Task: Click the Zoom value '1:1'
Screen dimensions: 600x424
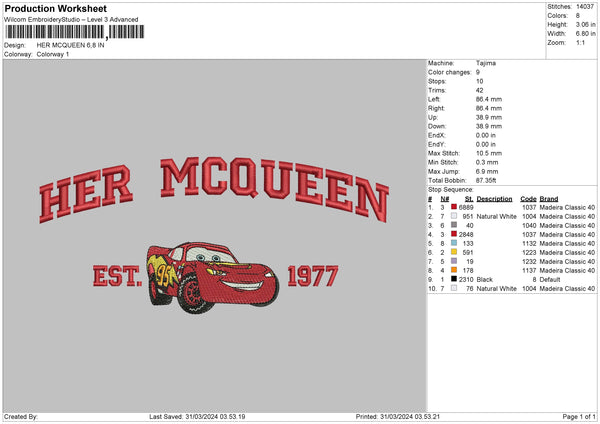Action: [x=580, y=42]
